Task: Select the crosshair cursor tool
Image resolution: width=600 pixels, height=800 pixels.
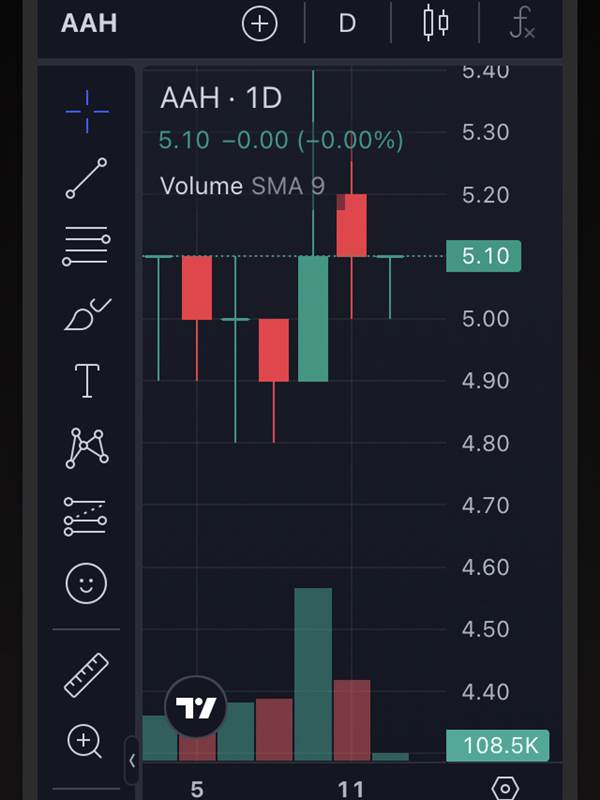Action: [87, 111]
